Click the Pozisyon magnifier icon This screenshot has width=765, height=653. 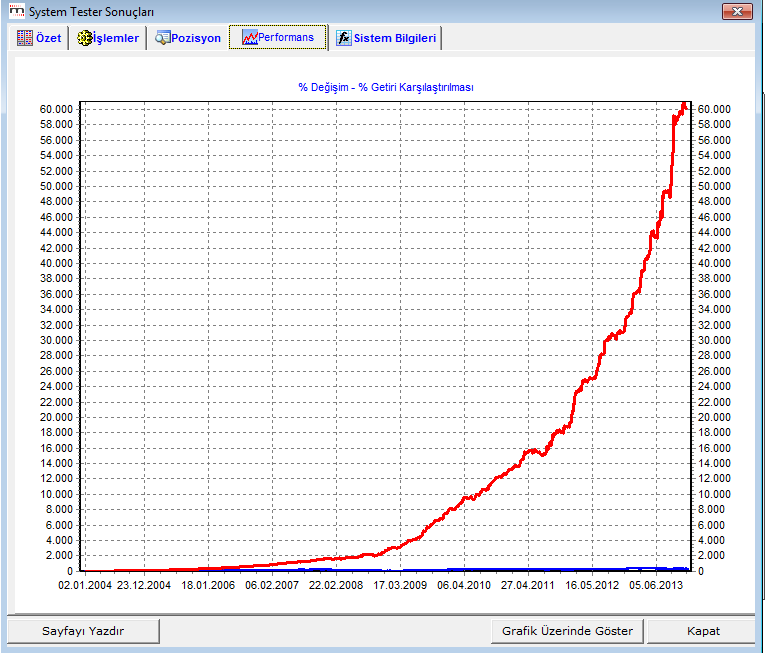(x=162, y=38)
